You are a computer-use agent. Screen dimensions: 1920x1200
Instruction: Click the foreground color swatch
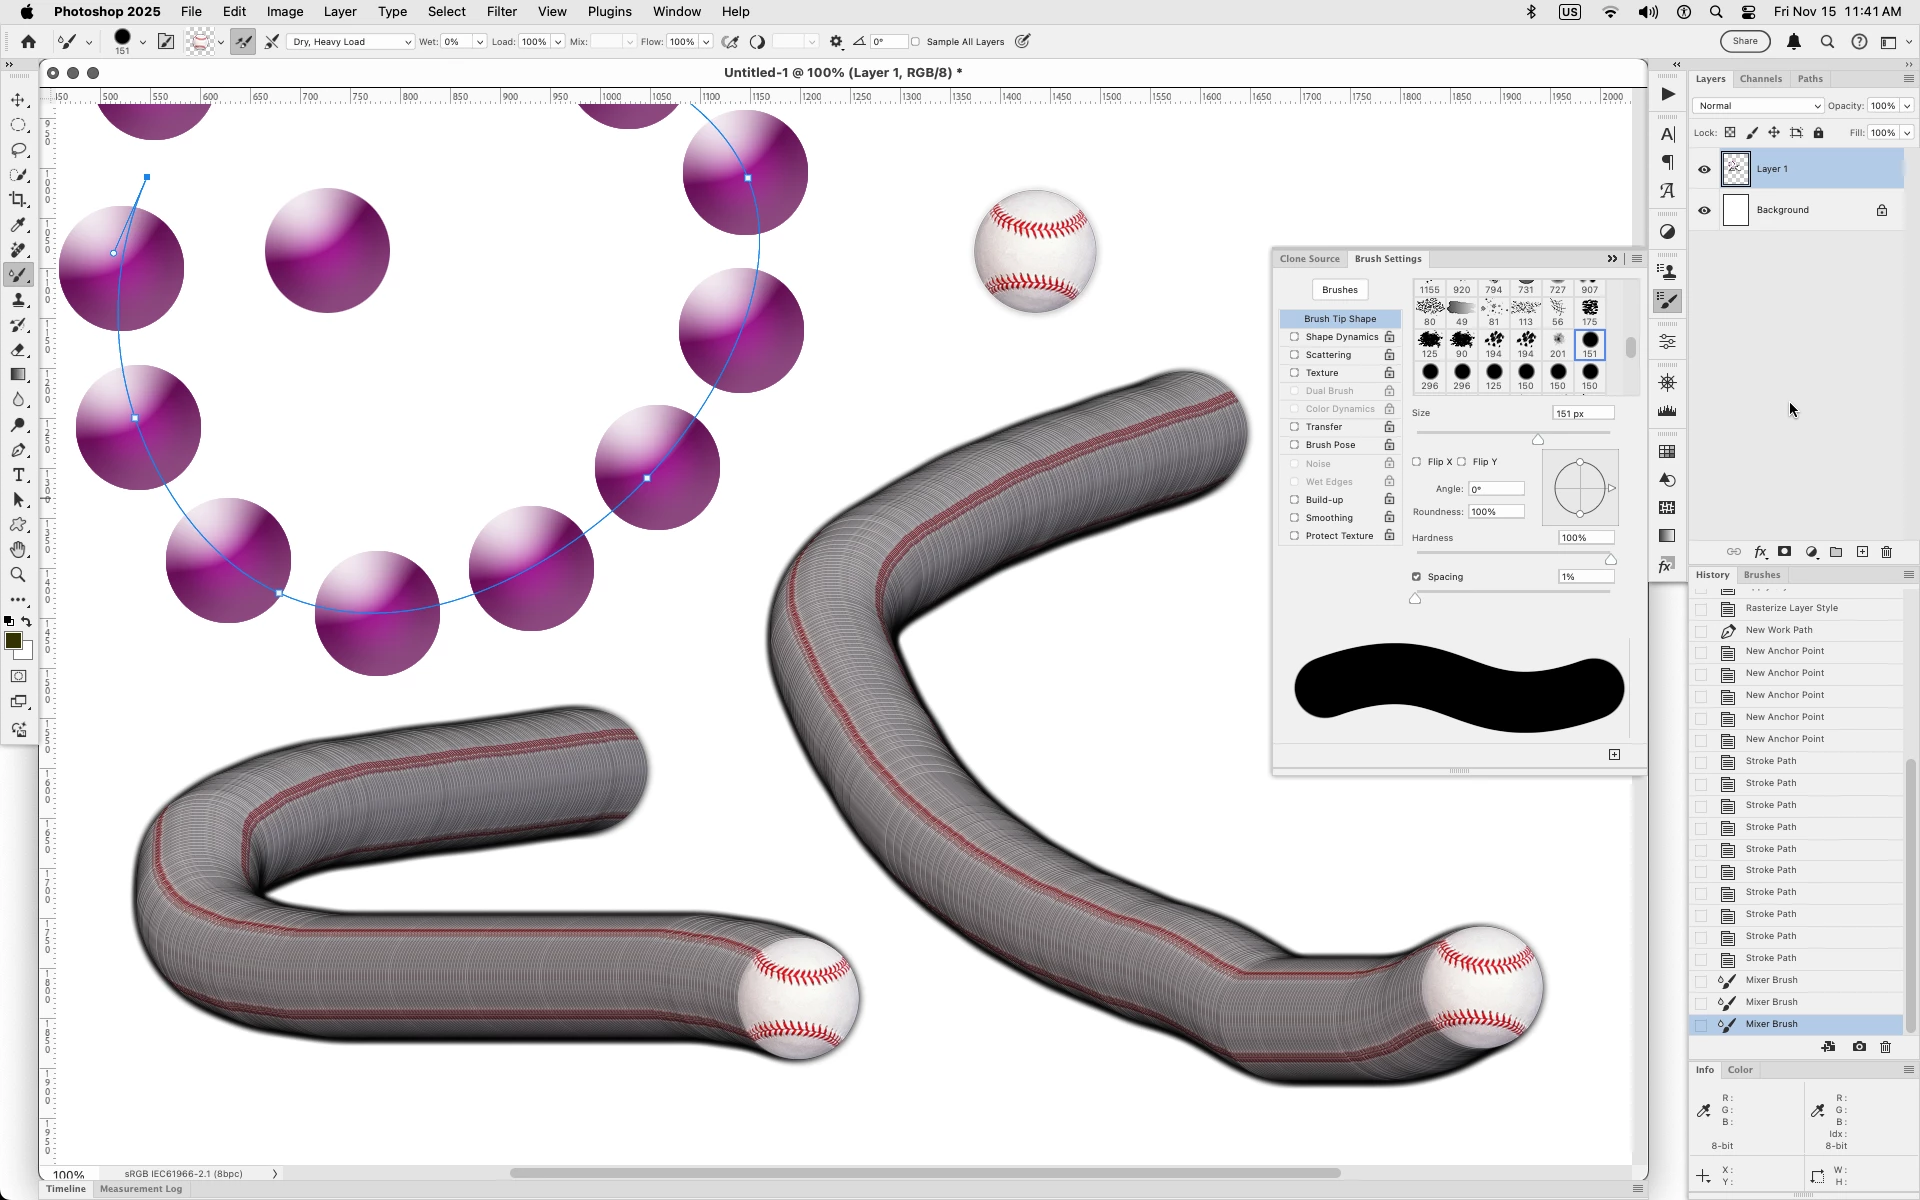13,641
